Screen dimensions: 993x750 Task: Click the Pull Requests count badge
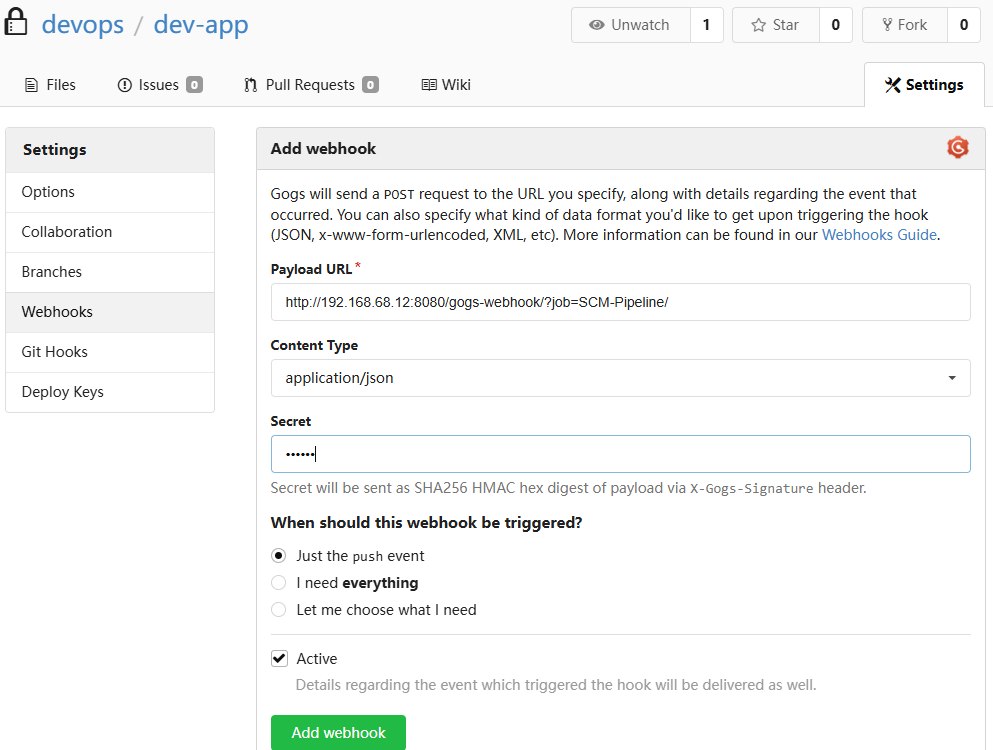tap(370, 85)
